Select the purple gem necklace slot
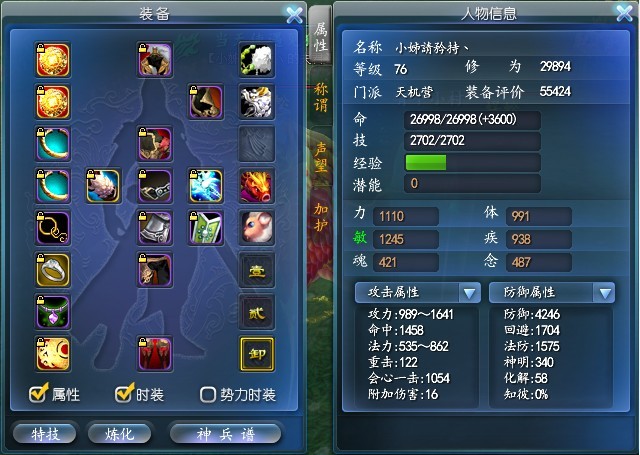 pos(53,312)
